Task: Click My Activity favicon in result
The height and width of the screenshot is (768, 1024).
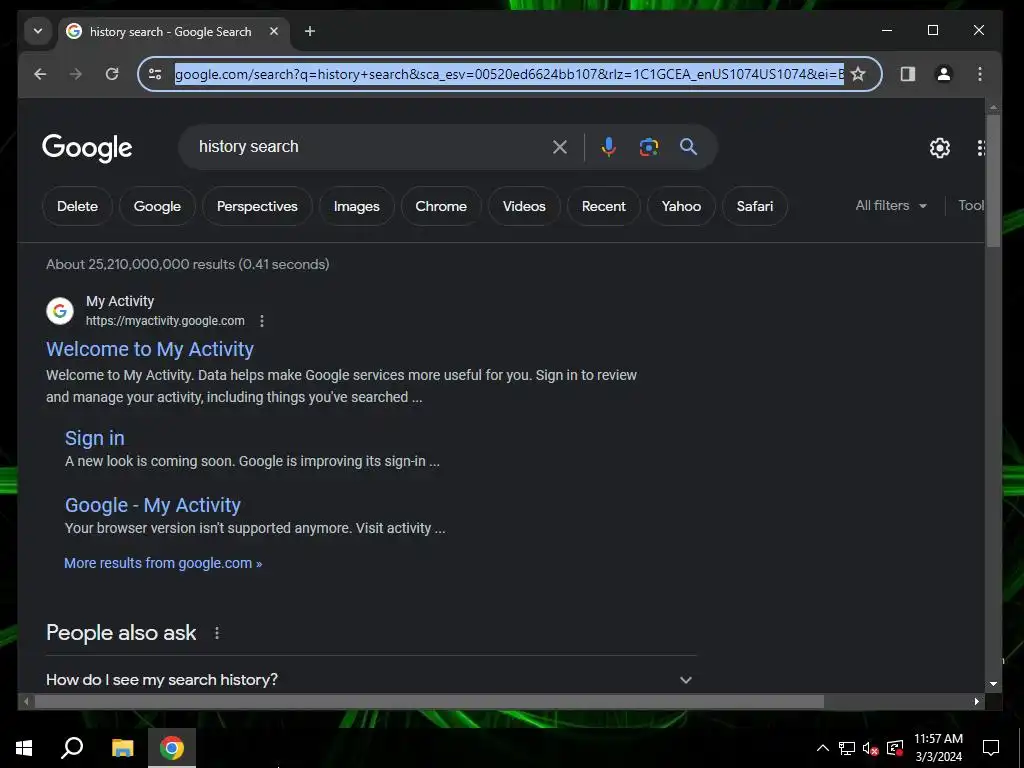Action: [60, 311]
